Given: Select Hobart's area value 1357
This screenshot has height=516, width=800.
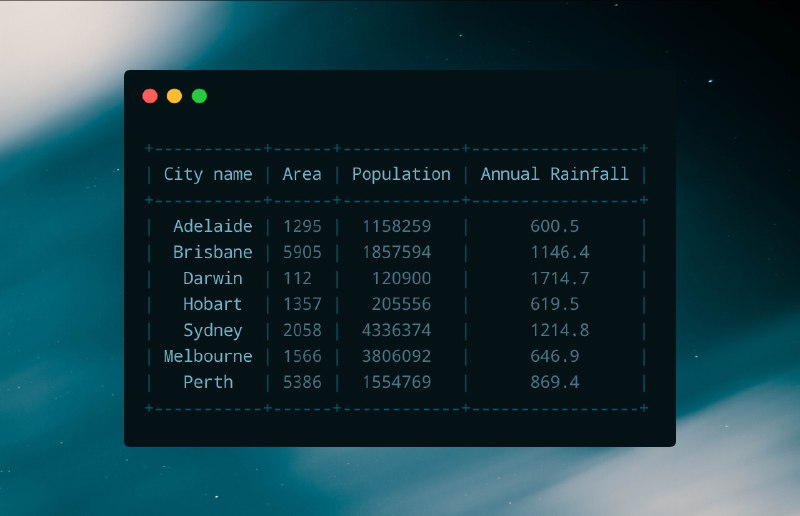Looking at the screenshot, I should coord(303,304).
